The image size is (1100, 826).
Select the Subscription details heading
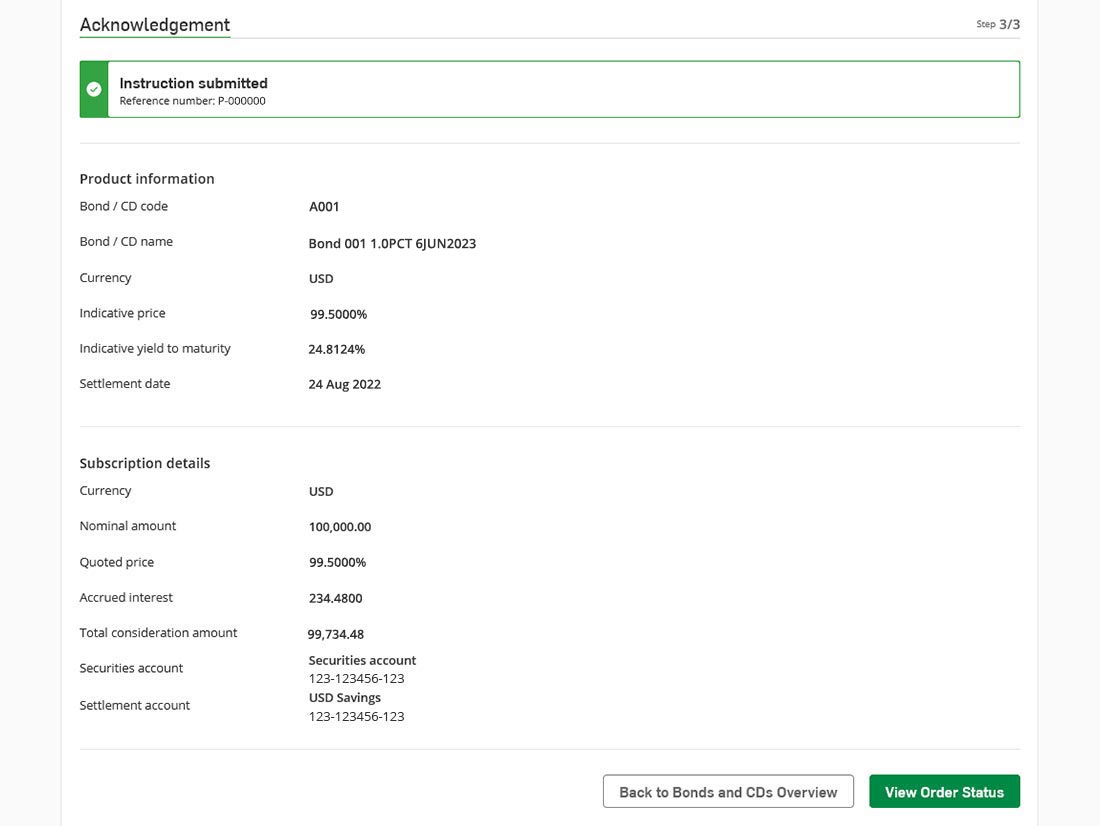[145, 463]
